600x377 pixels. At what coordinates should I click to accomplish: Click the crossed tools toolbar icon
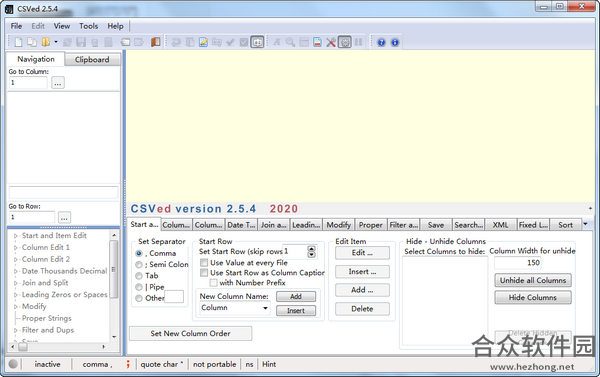[331, 42]
